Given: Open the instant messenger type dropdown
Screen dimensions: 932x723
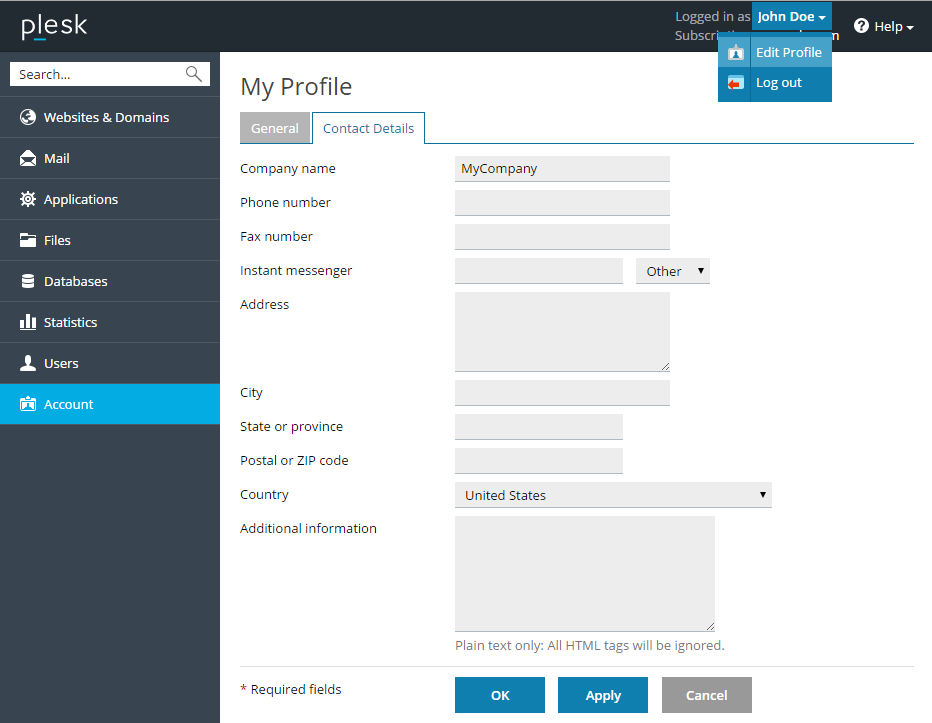Looking at the screenshot, I should pyautogui.click(x=673, y=271).
